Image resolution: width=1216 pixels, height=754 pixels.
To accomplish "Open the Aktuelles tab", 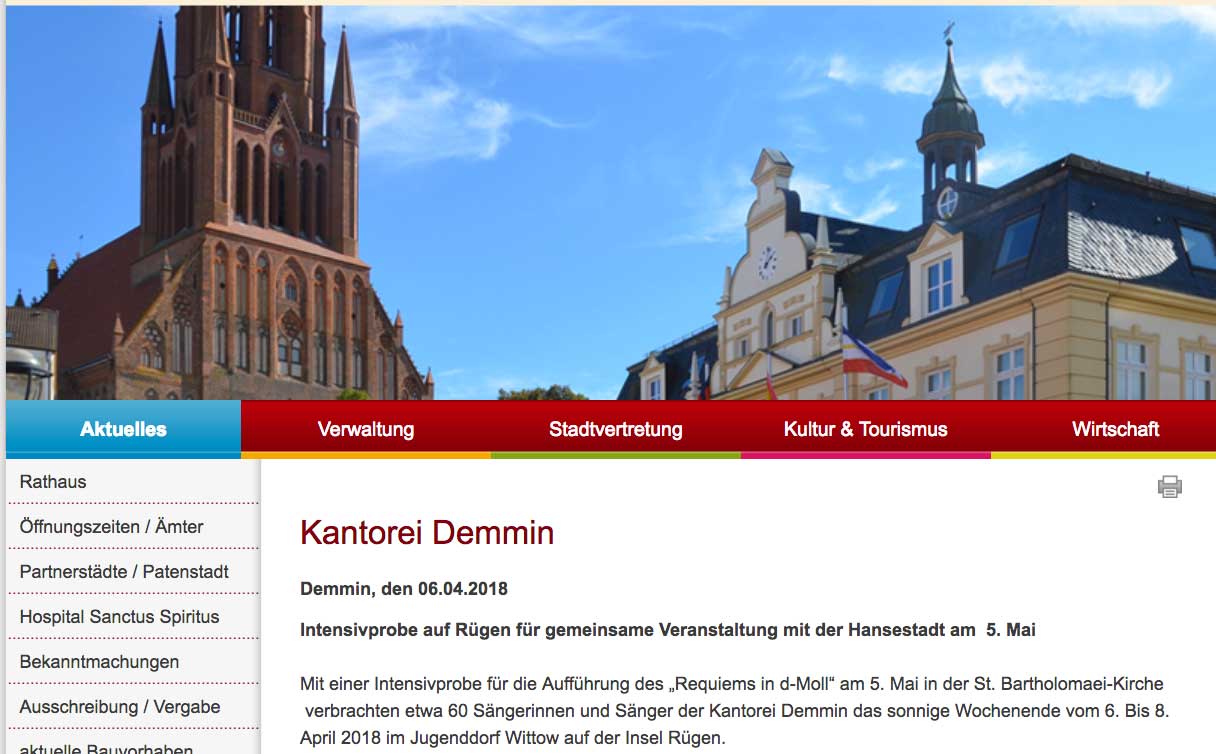I will [123, 429].
